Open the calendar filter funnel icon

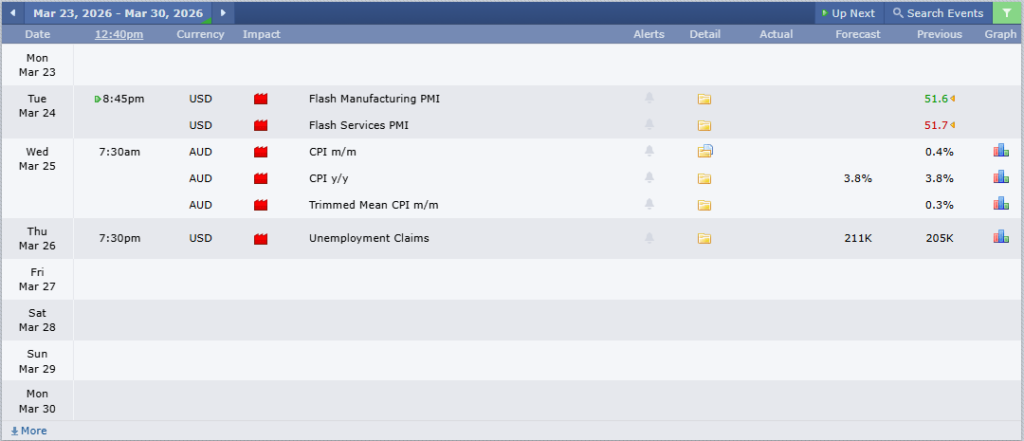1006,13
